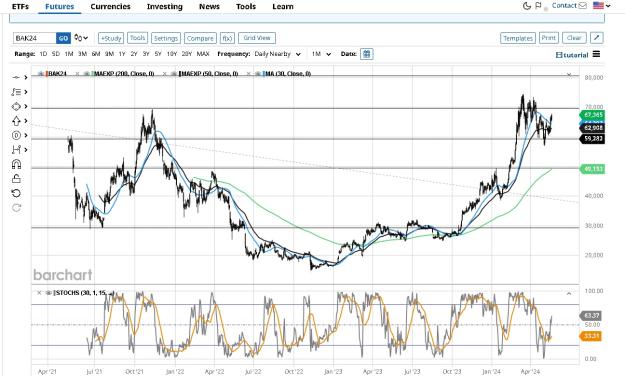Click the BAK24 symbol input field
625x376 pixels.
tap(35, 38)
